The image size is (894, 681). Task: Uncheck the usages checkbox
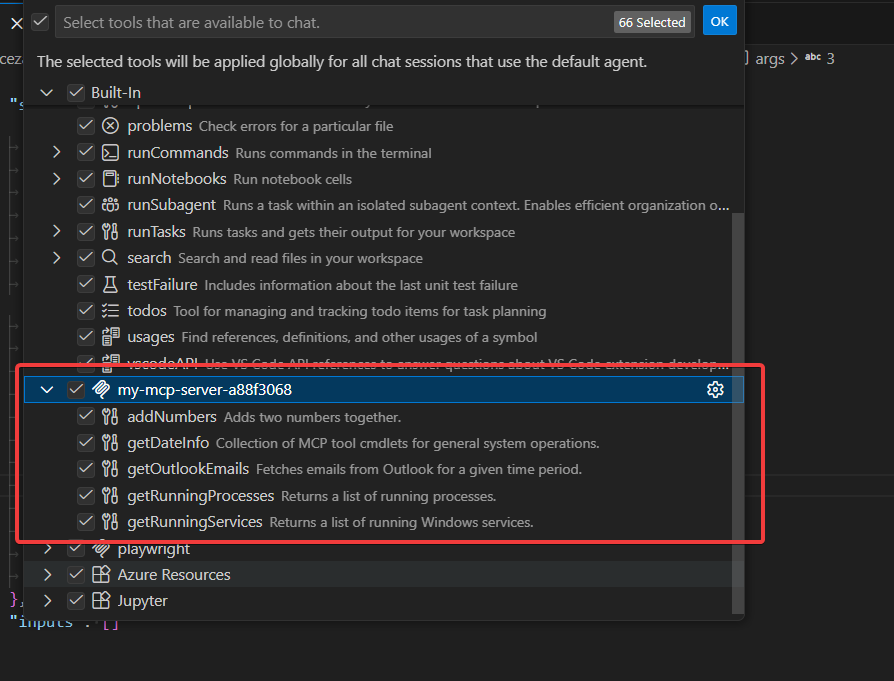[86, 337]
